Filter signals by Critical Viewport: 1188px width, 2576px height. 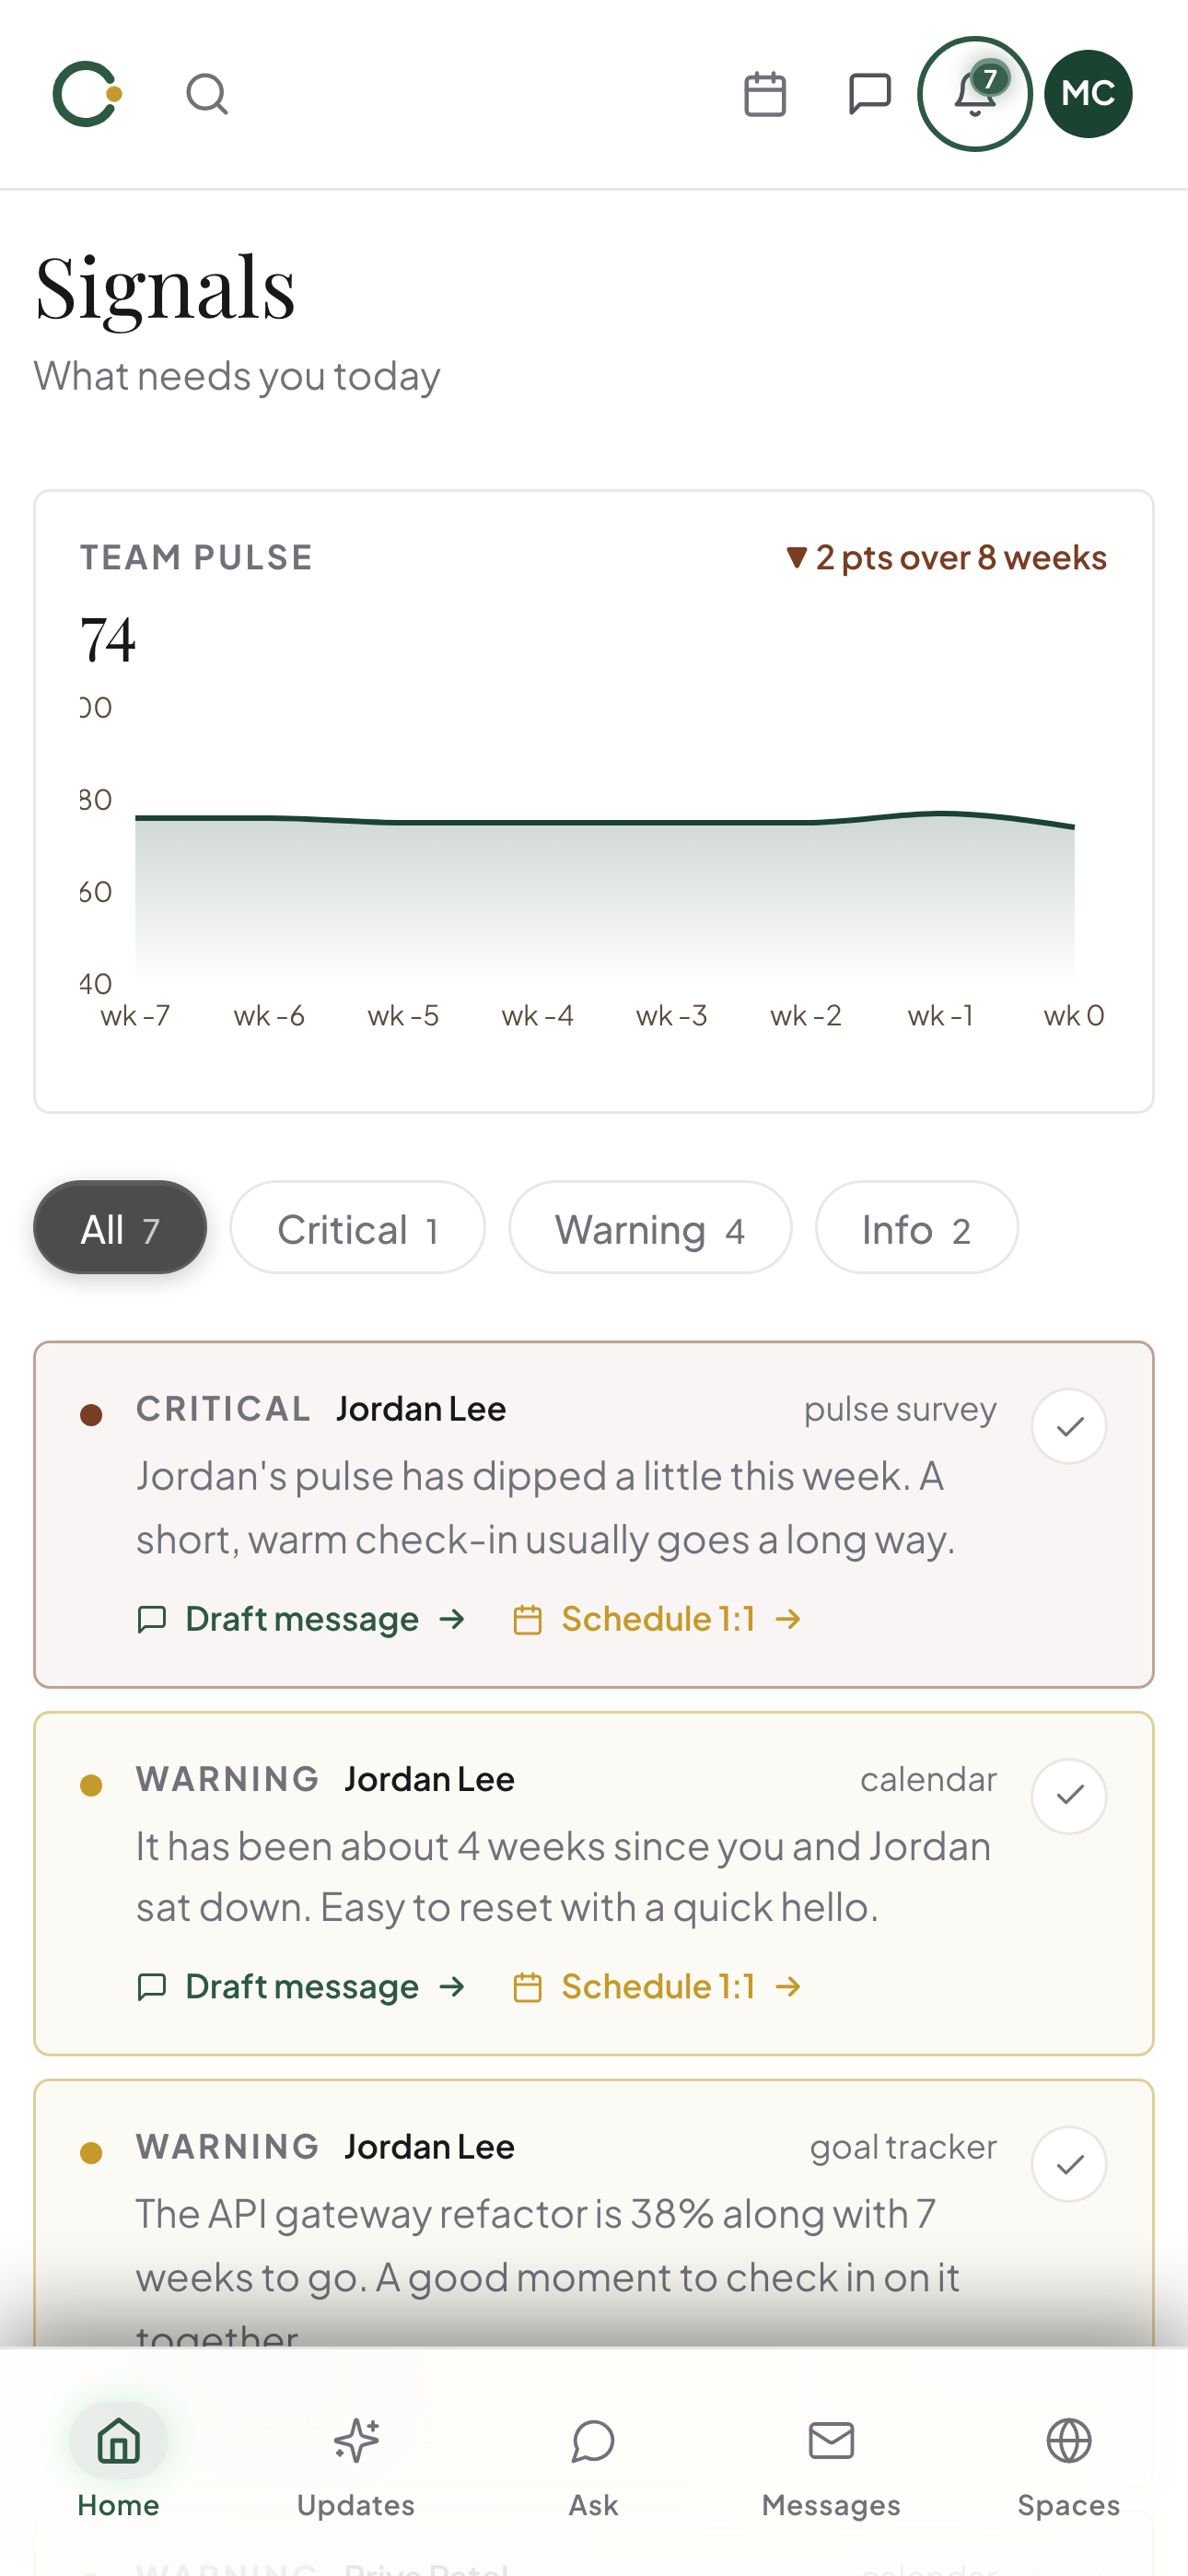(357, 1228)
